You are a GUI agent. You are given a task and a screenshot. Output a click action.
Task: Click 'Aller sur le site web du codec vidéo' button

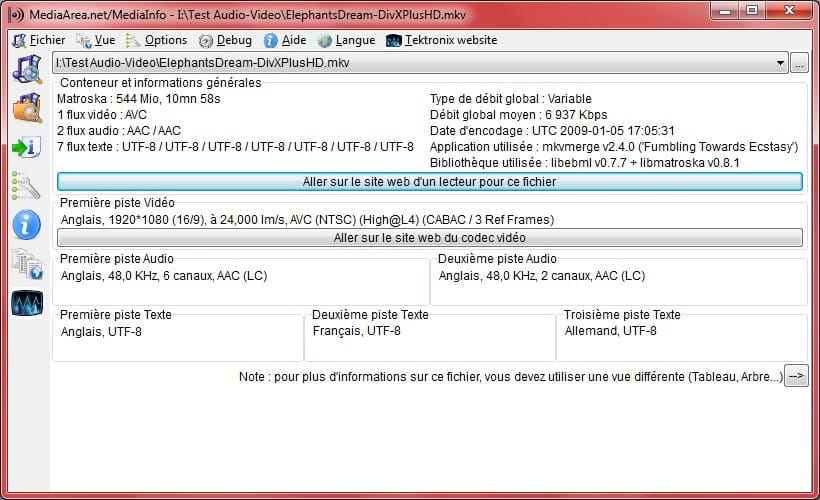pos(429,237)
